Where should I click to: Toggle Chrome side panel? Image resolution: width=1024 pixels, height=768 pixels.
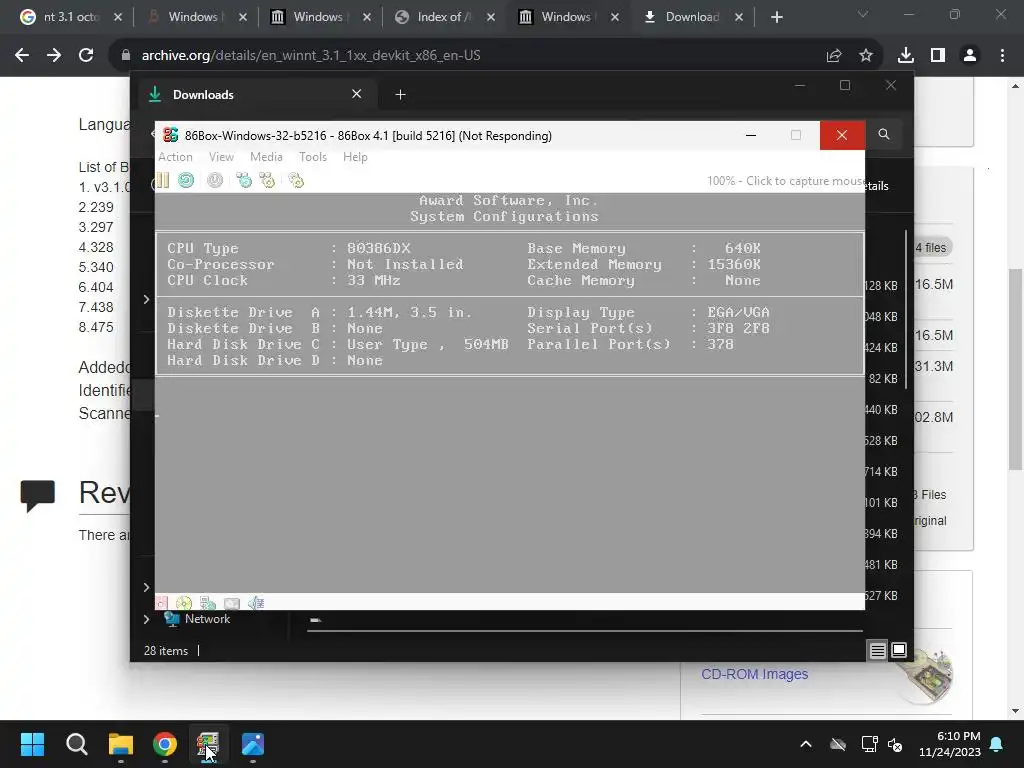(x=938, y=56)
